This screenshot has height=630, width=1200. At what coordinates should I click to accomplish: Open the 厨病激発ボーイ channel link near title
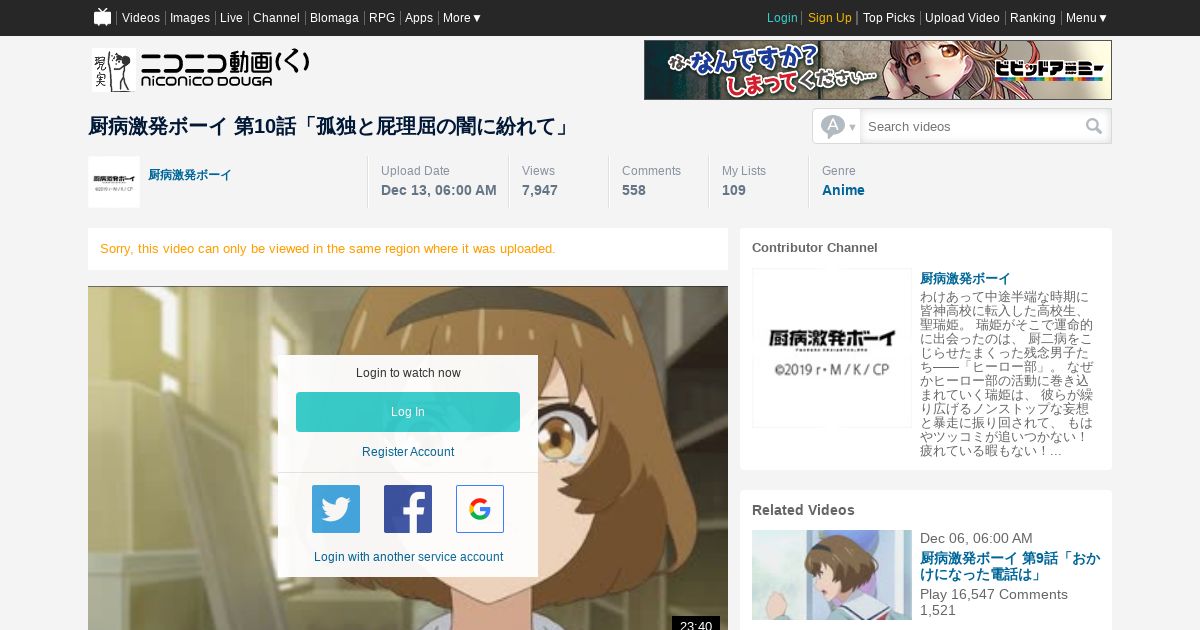pyautogui.click(x=190, y=174)
